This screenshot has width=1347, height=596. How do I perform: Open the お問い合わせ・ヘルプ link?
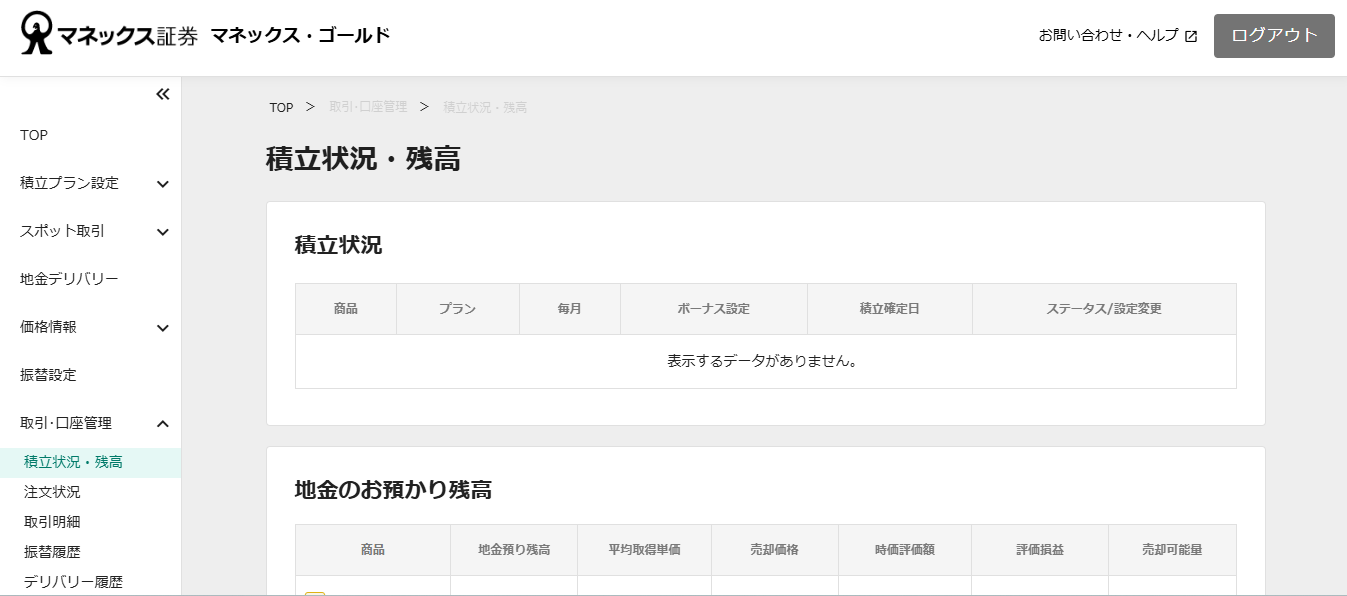[x=1108, y=35]
